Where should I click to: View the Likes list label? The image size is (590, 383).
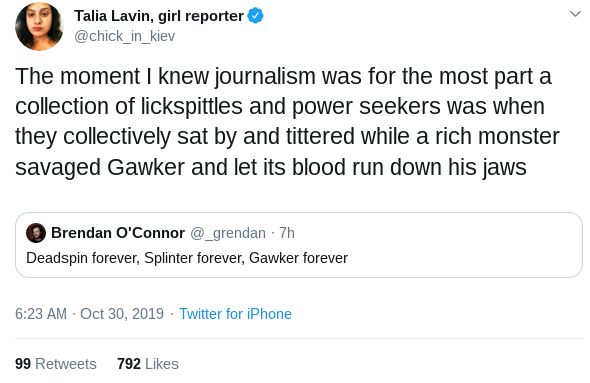[162, 364]
